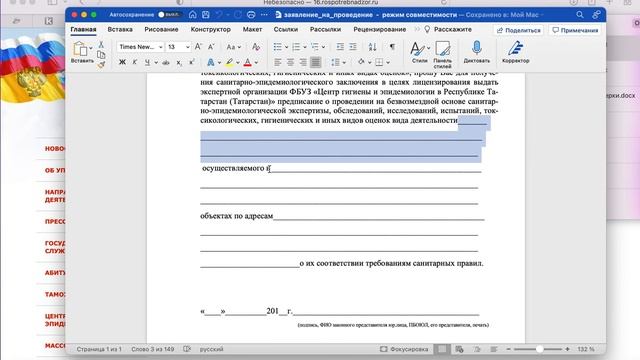Image resolution: width=640 pixels, height=360 pixels.
Task: Start Dictate (Диктовать)
Action: (x=476, y=52)
